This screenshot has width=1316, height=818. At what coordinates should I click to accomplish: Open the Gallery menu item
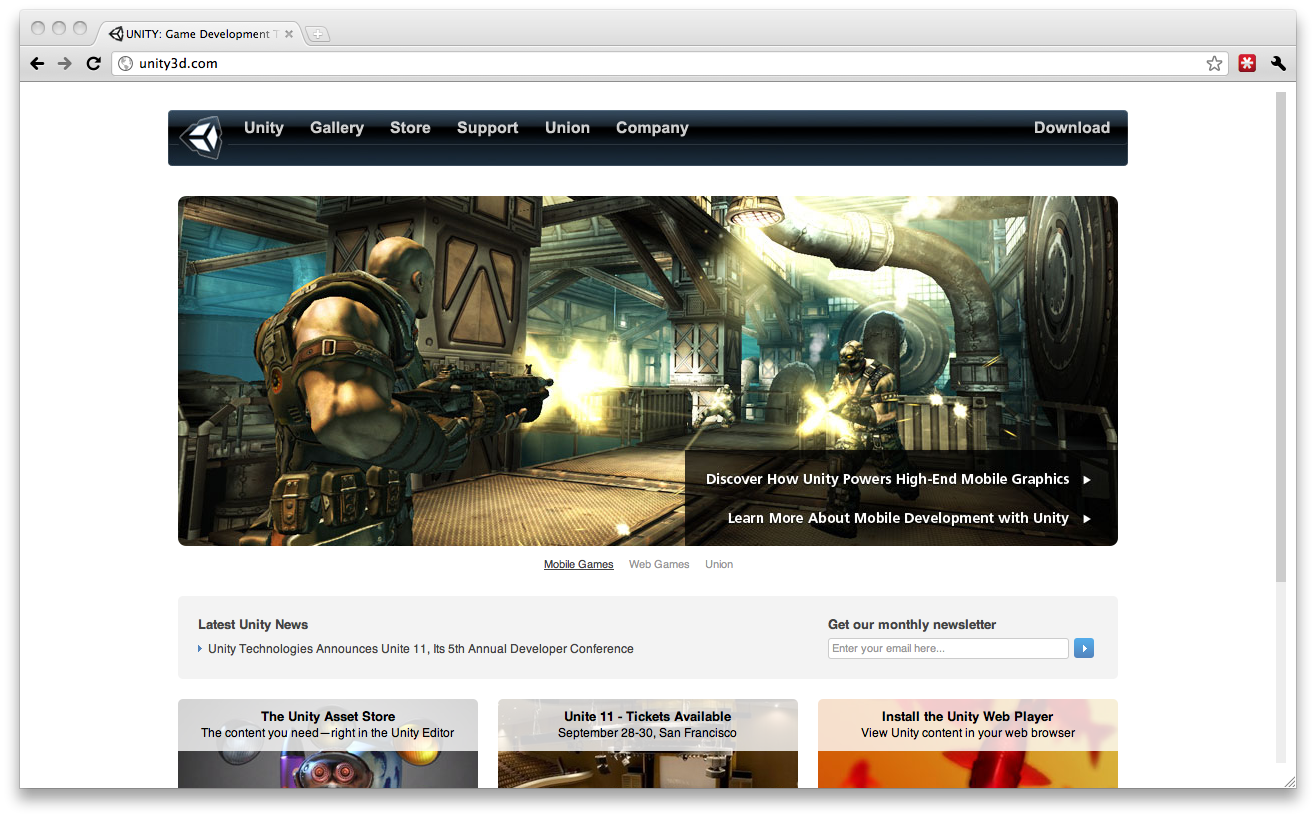pyautogui.click(x=337, y=128)
